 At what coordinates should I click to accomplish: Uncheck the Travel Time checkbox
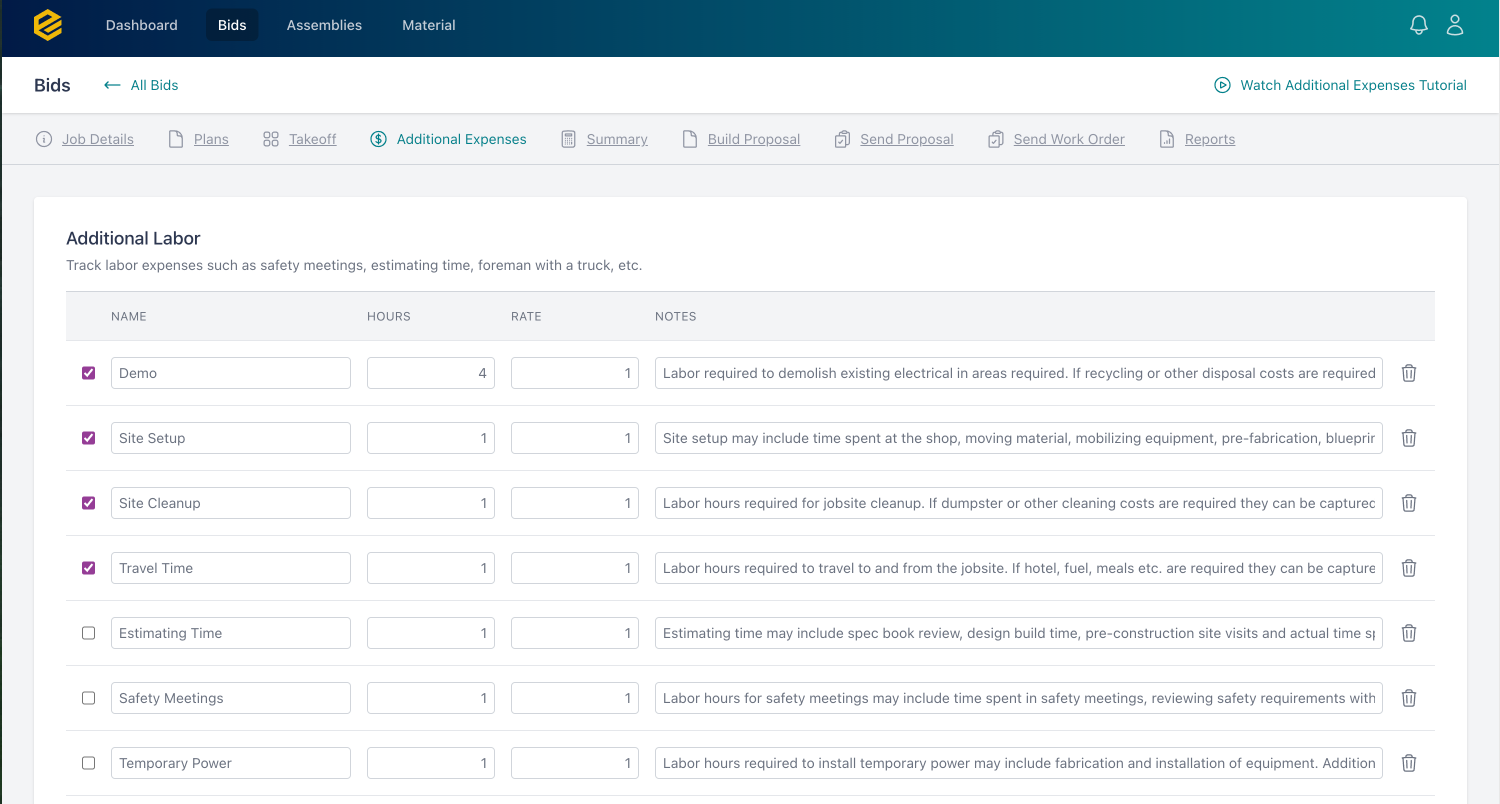(89, 568)
